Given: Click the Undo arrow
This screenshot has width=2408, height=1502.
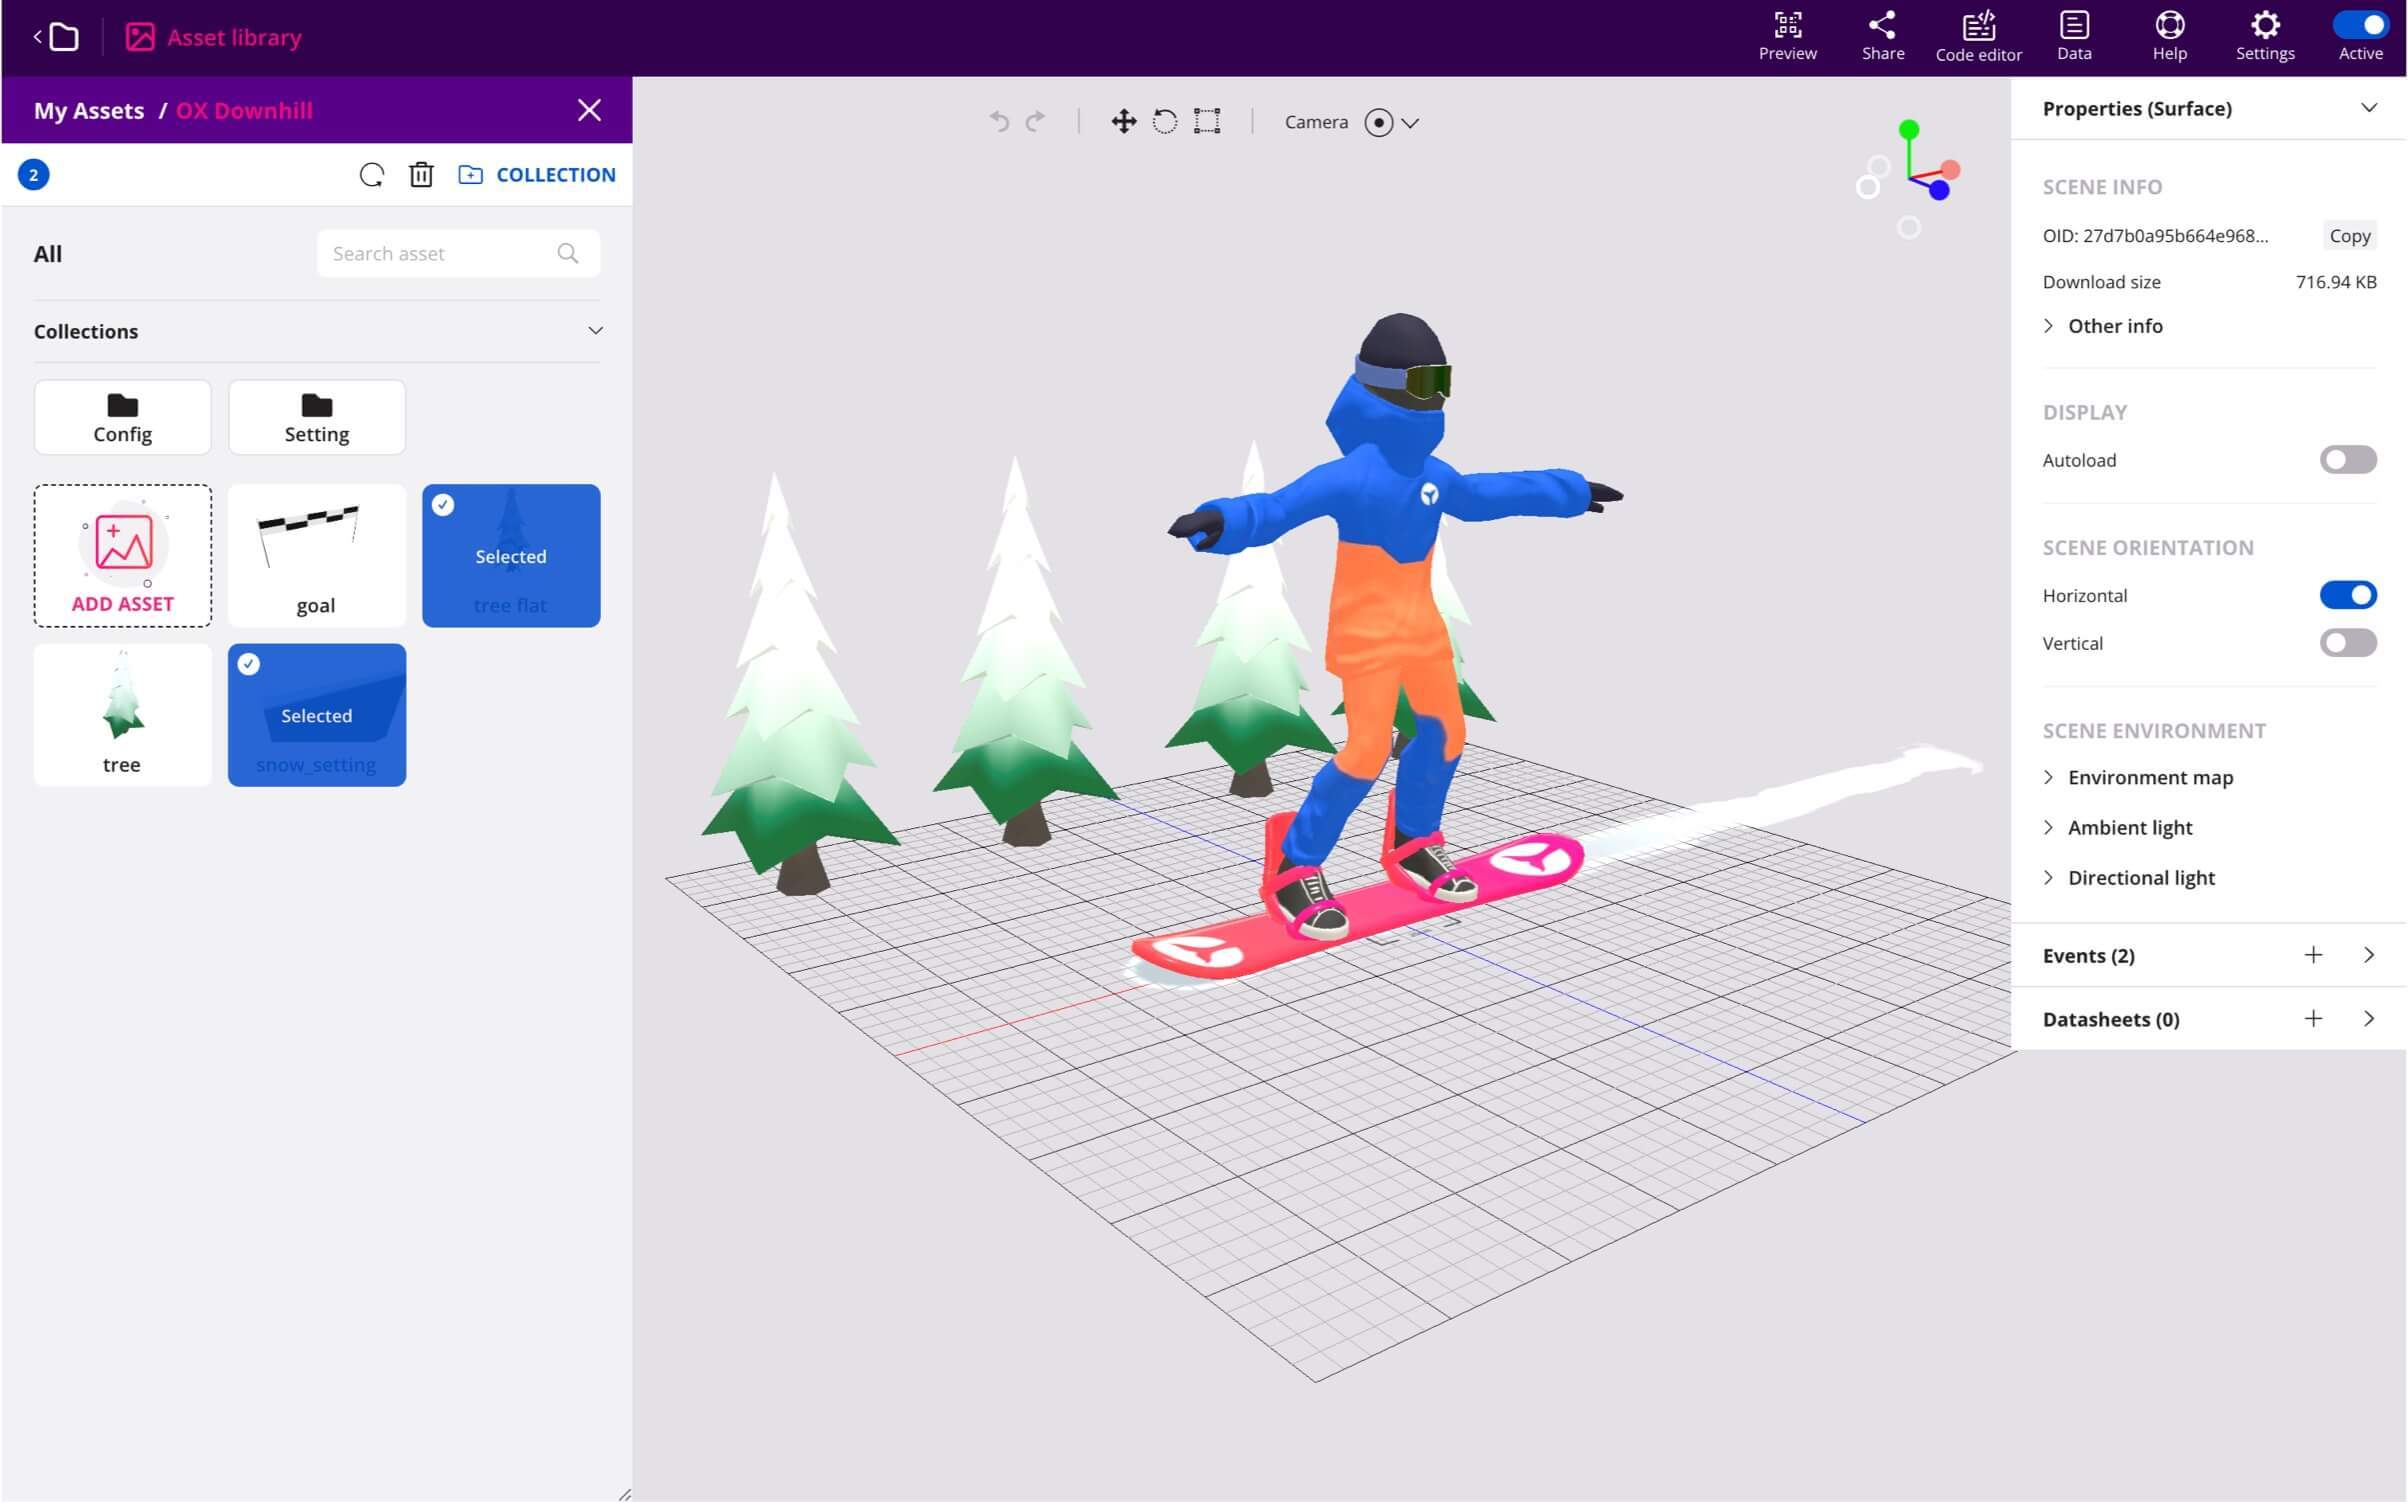Looking at the screenshot, I should (999, 122).
